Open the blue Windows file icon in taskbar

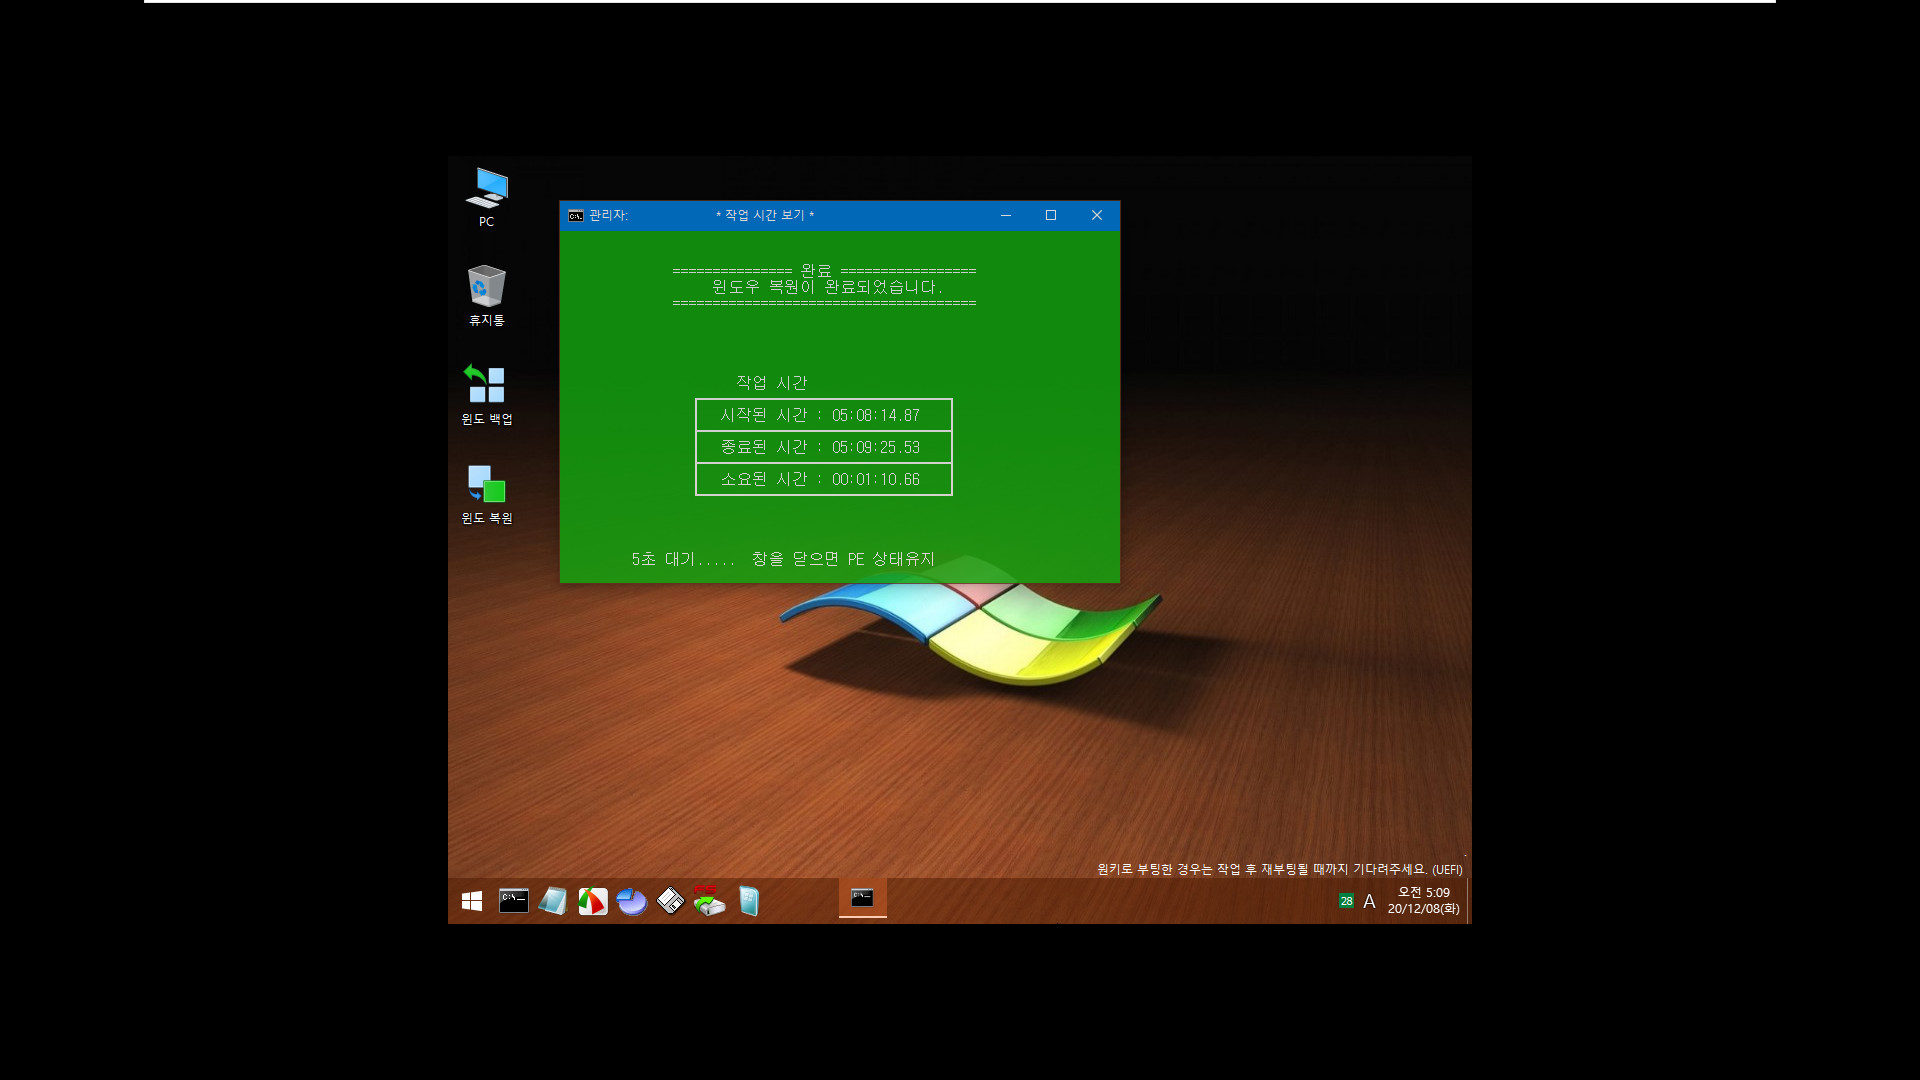point(749,901)
